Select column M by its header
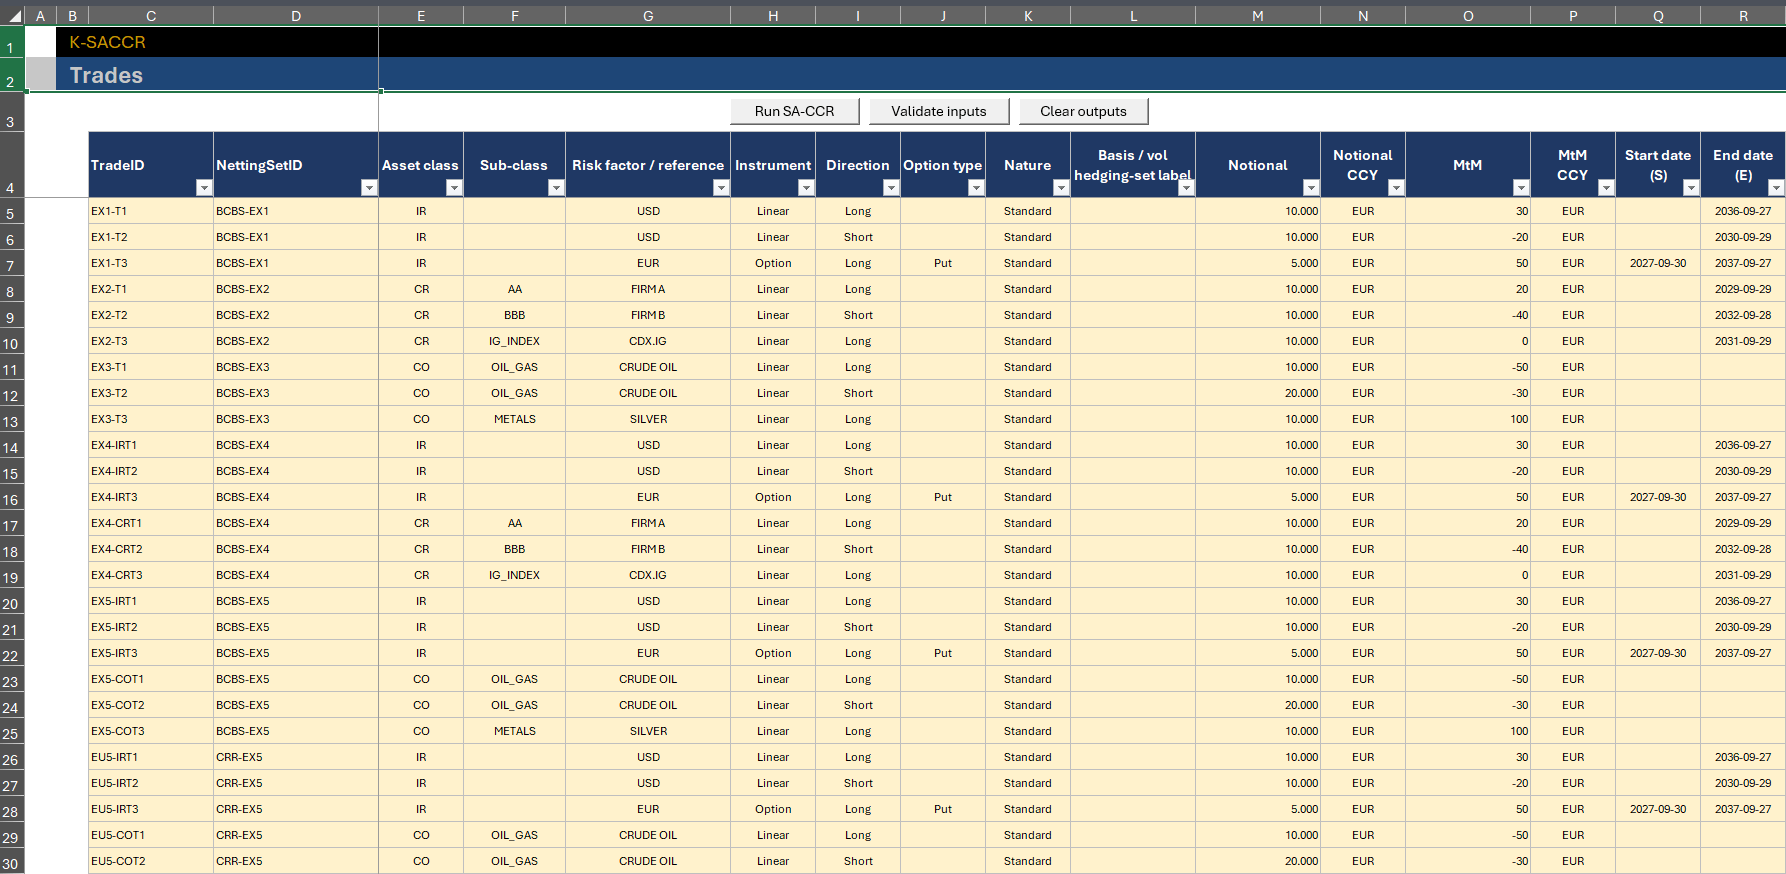1786x874 pixels. coord(1258,16)
